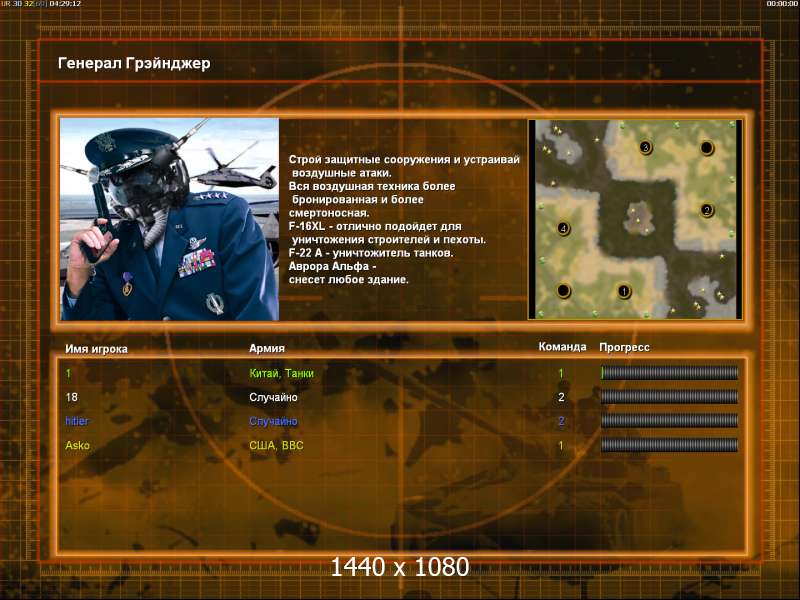Image resolution: width=800 pixels, height=600 pixels.
Task: Click the progress bar for player 18
Action: [669, 396]
